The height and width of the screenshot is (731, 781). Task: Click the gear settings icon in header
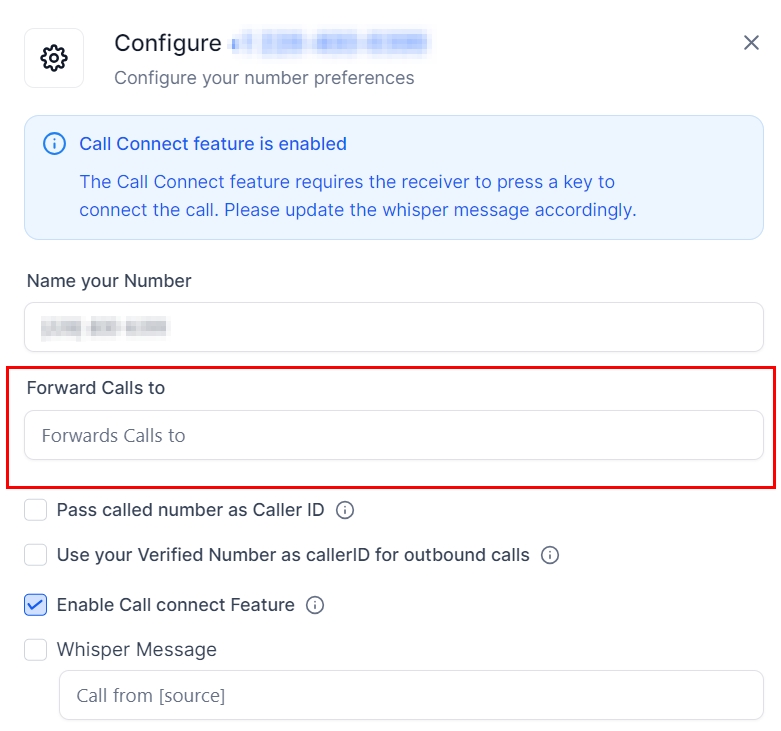54,58
